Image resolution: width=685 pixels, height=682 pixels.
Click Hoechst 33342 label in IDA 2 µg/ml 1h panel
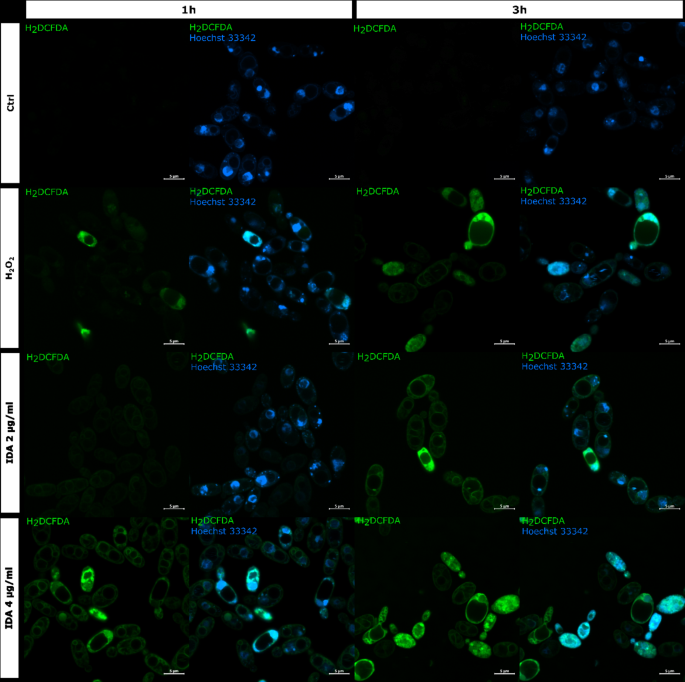click(x=224, y=367)
